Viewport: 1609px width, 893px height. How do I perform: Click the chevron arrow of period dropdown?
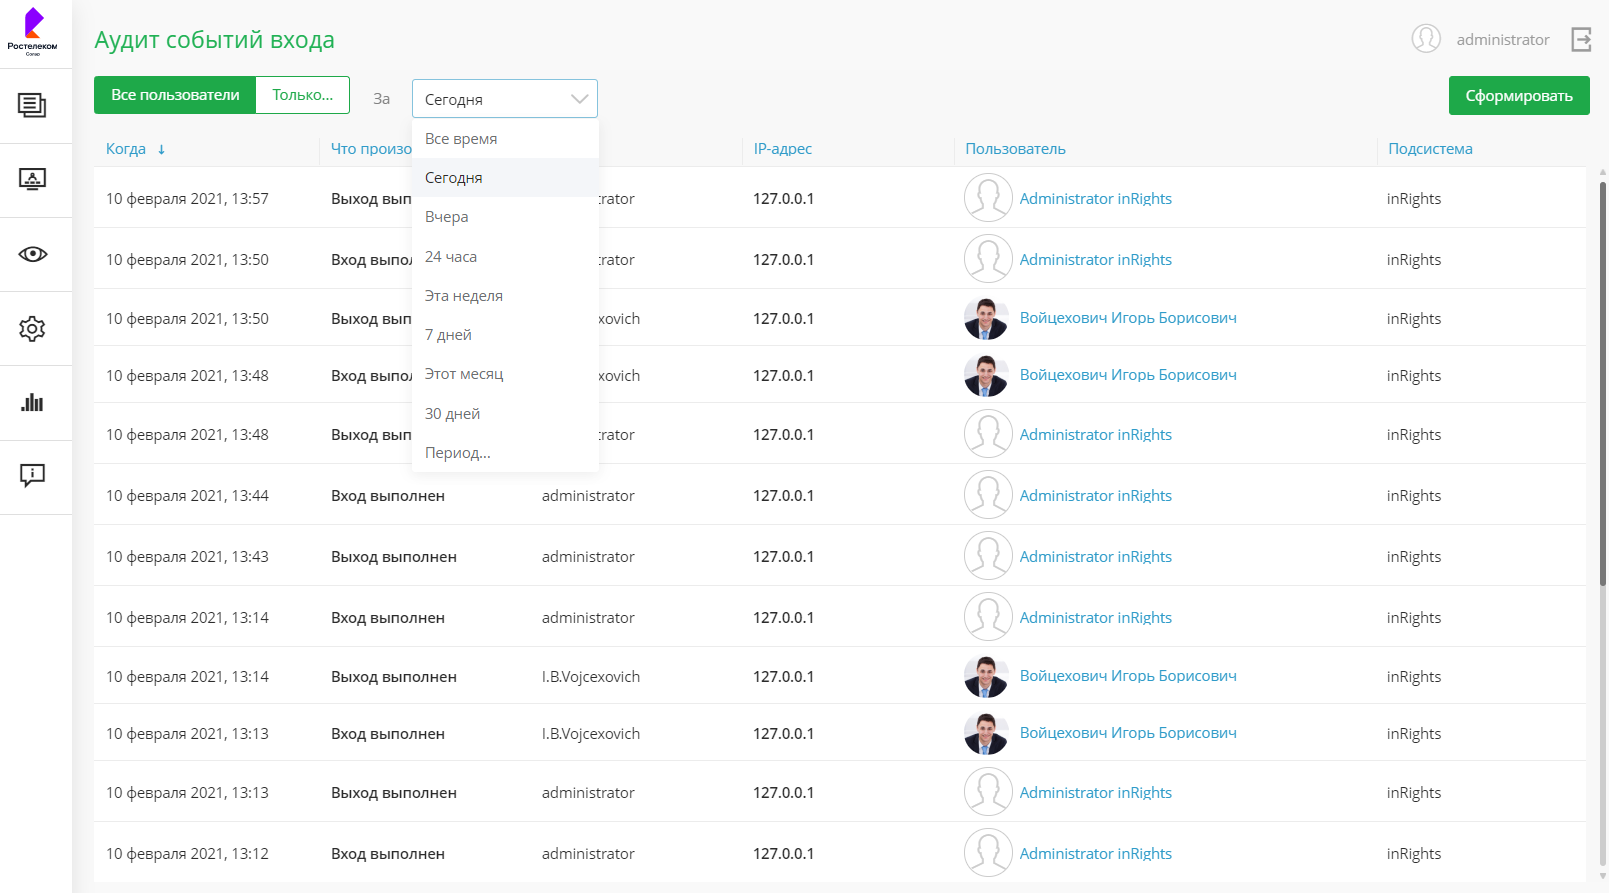[x=579, y=99]
